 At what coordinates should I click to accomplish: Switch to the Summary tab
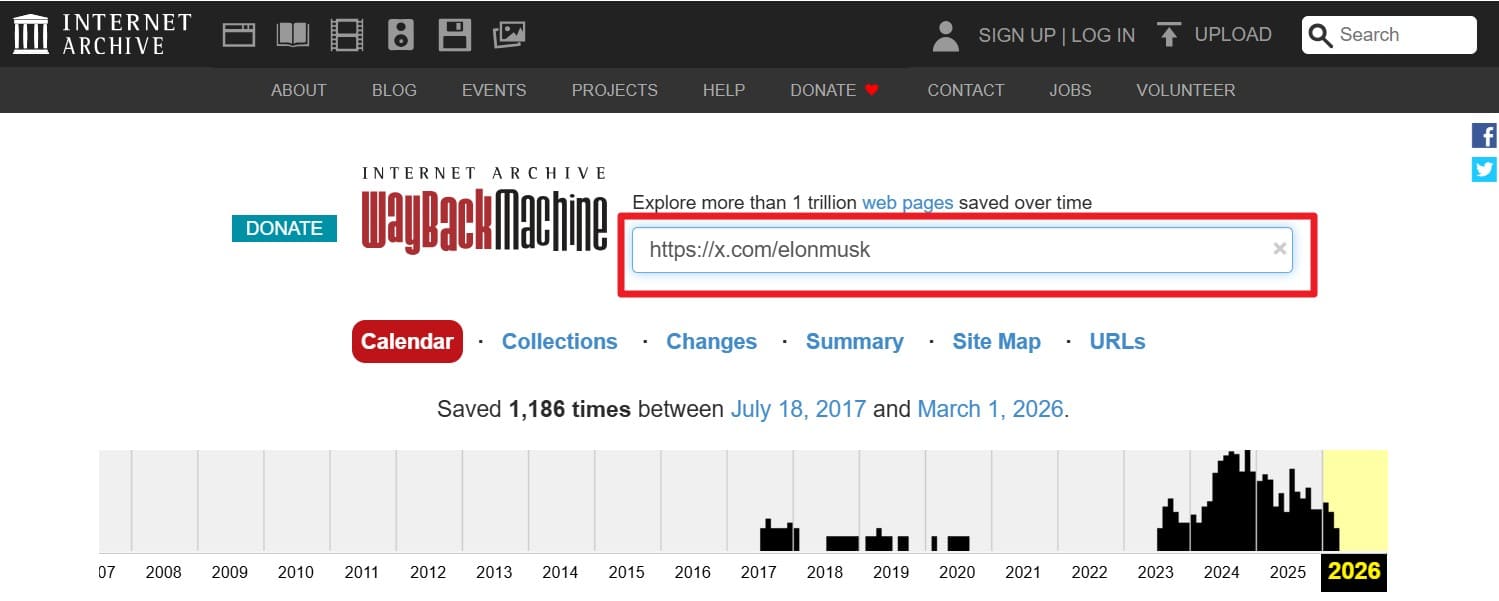tap(855, 341)
